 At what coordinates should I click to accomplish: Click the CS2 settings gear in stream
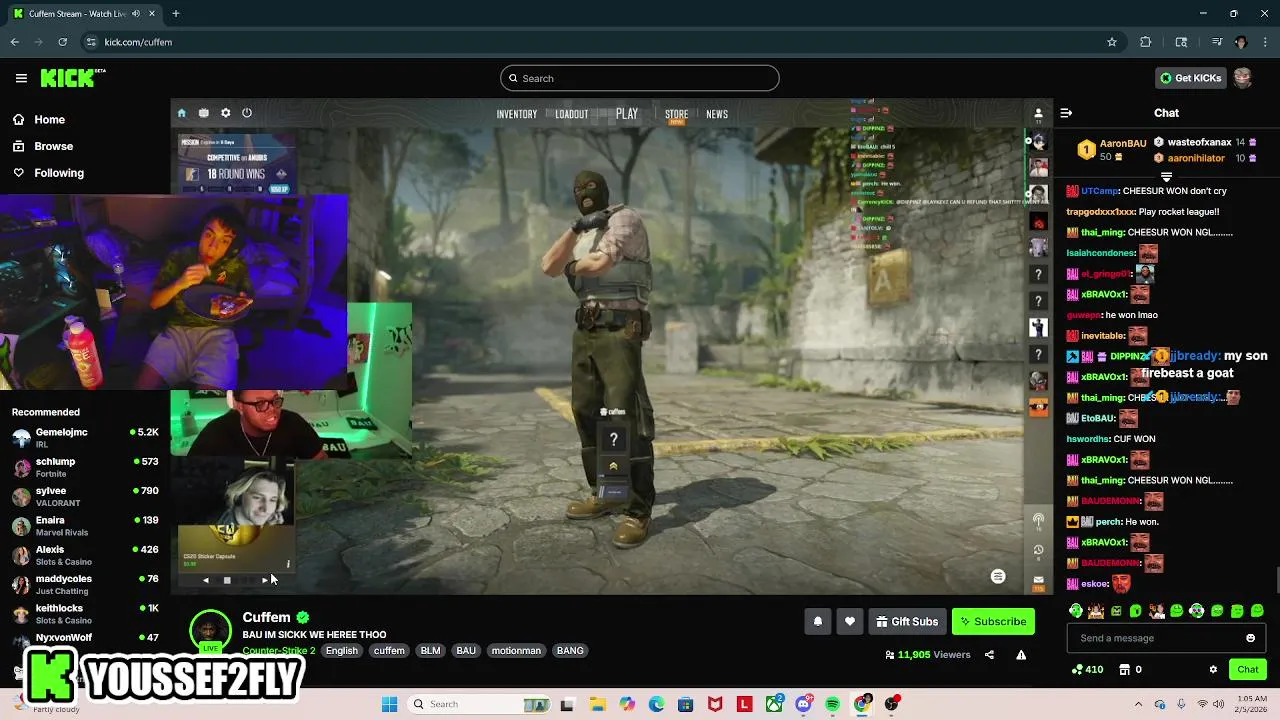click(x=225, y=113)
